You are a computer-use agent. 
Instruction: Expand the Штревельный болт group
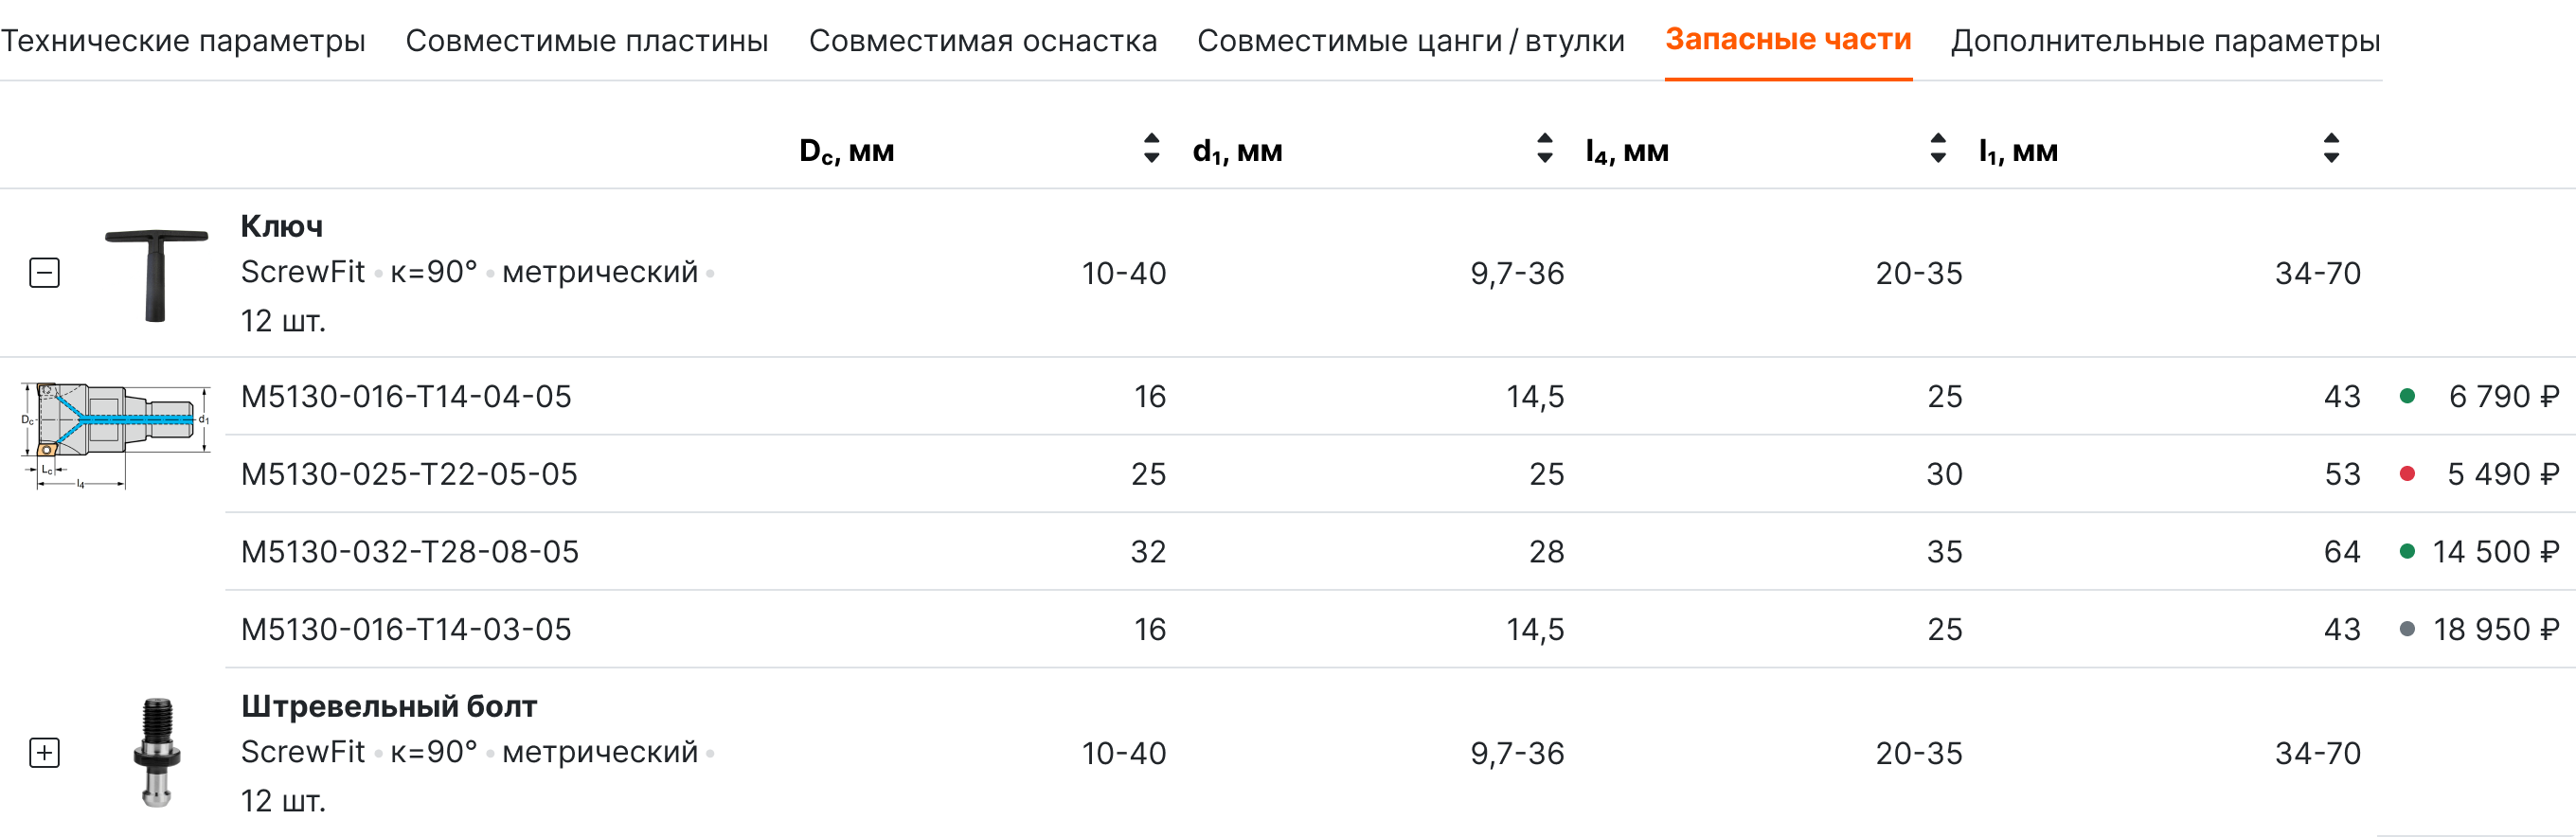pyautogui.click(x=45, y=752)
